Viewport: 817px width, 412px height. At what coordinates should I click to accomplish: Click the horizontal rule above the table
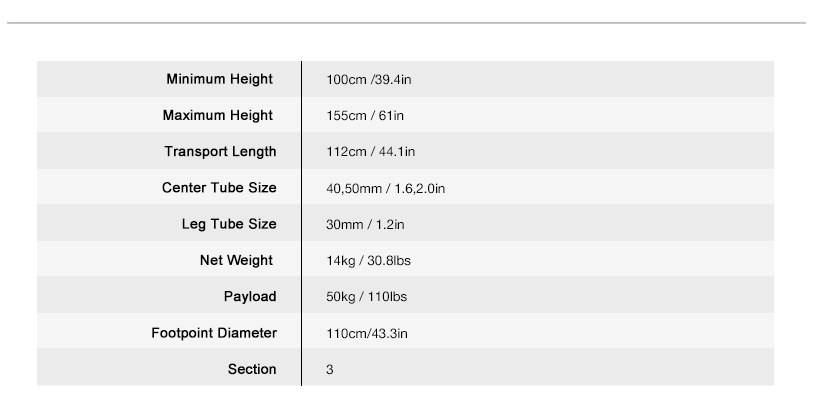[x=406, y=23]
